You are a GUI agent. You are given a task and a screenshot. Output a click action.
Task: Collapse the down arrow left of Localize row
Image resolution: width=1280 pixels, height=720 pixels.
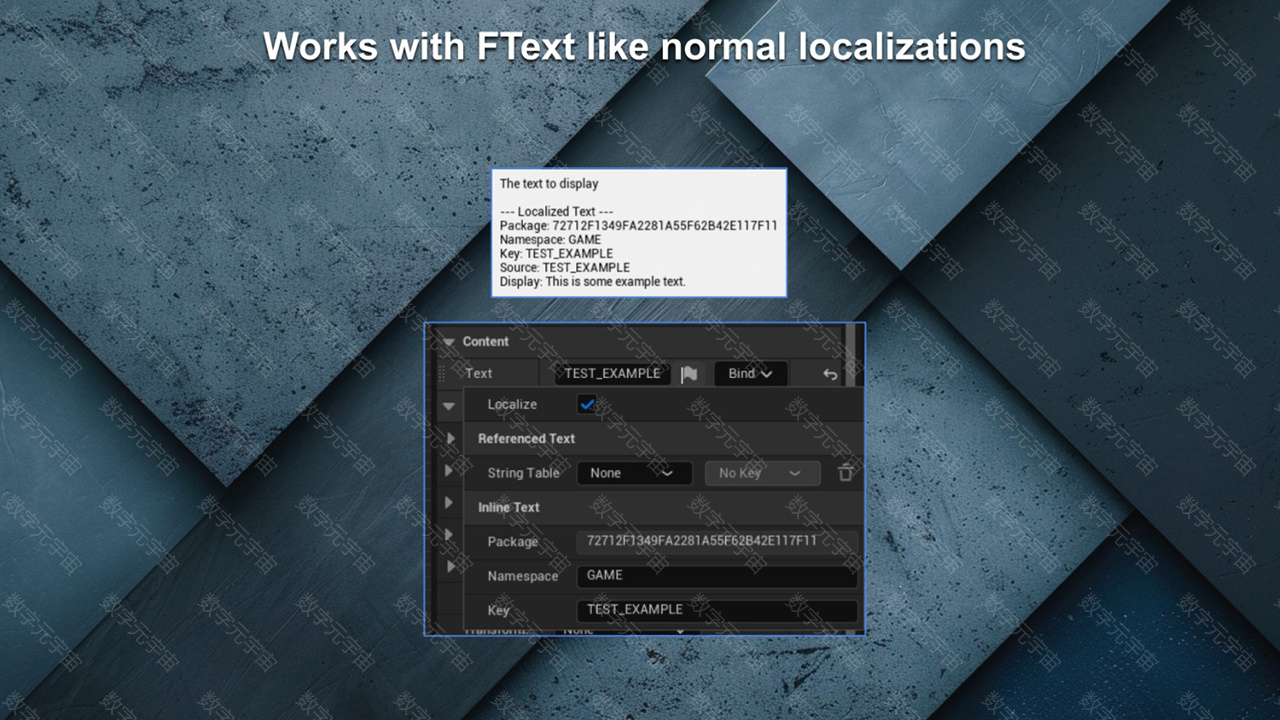[448, 406]
